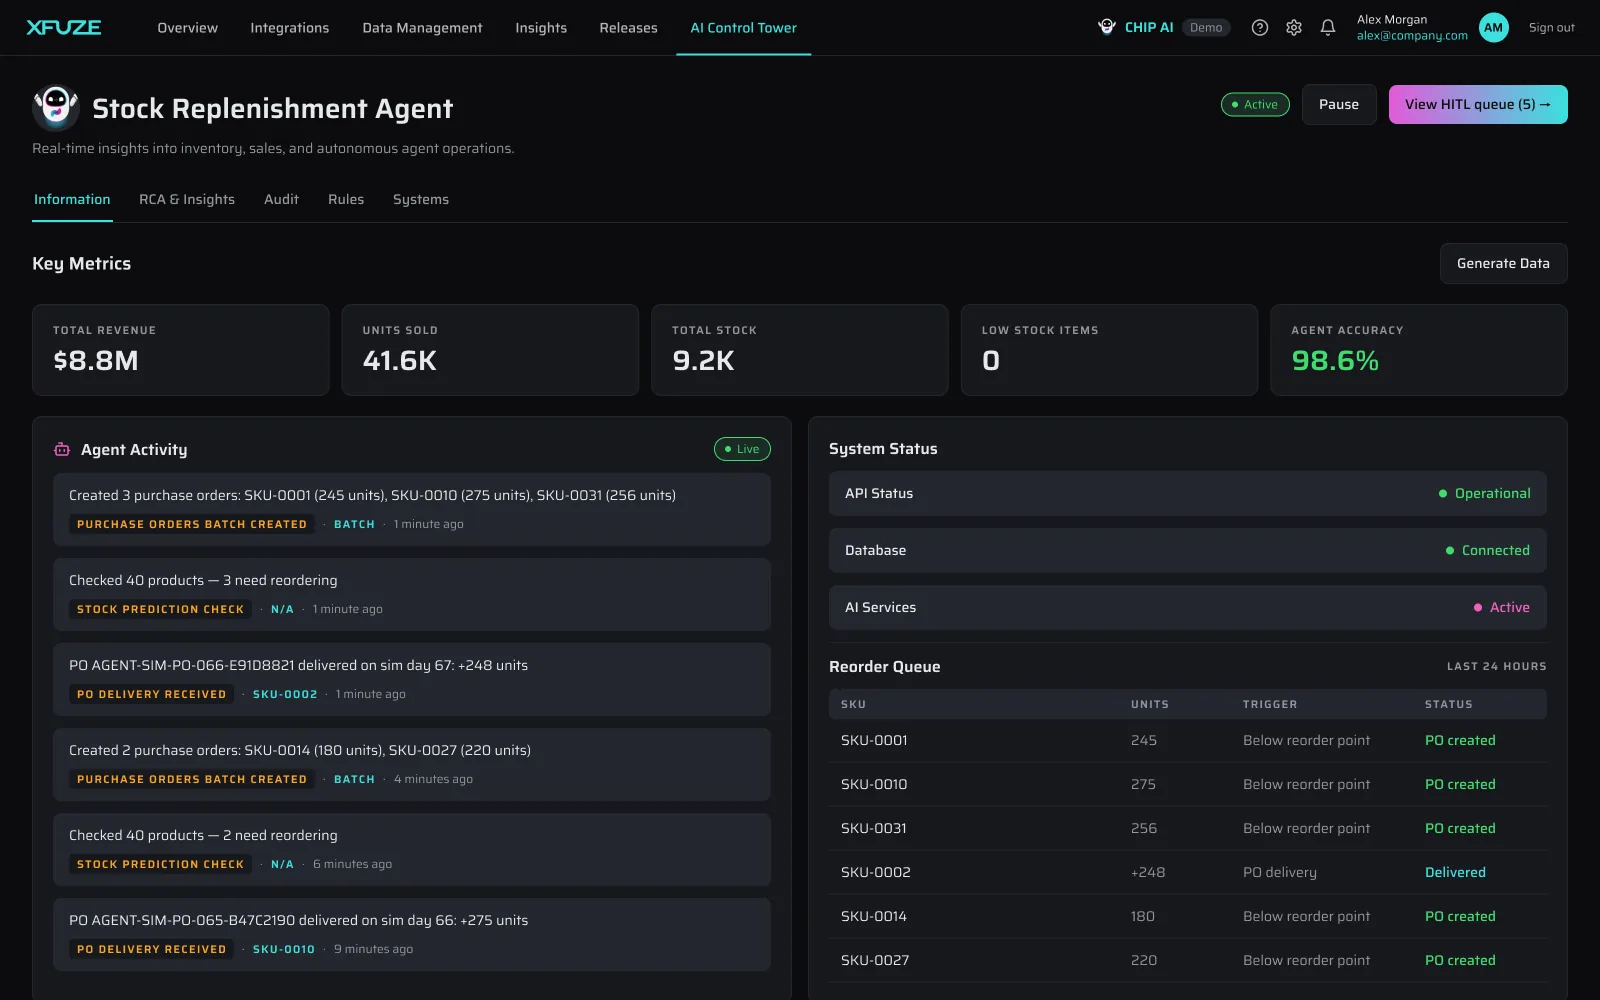Image resolution: width=1600 pixels, height=1000 pixels.
Task: Open the Releases navigation item
Action: (x=628, y=28)
